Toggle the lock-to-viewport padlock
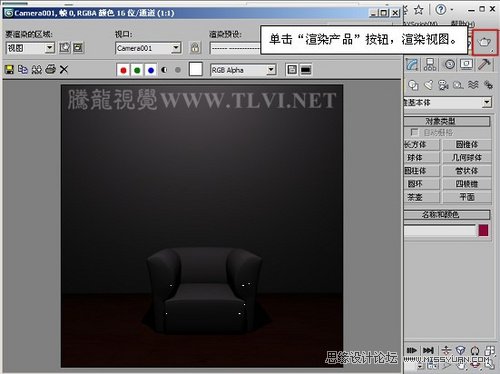This screenshot has height=374, width=500. coord(195,48)
